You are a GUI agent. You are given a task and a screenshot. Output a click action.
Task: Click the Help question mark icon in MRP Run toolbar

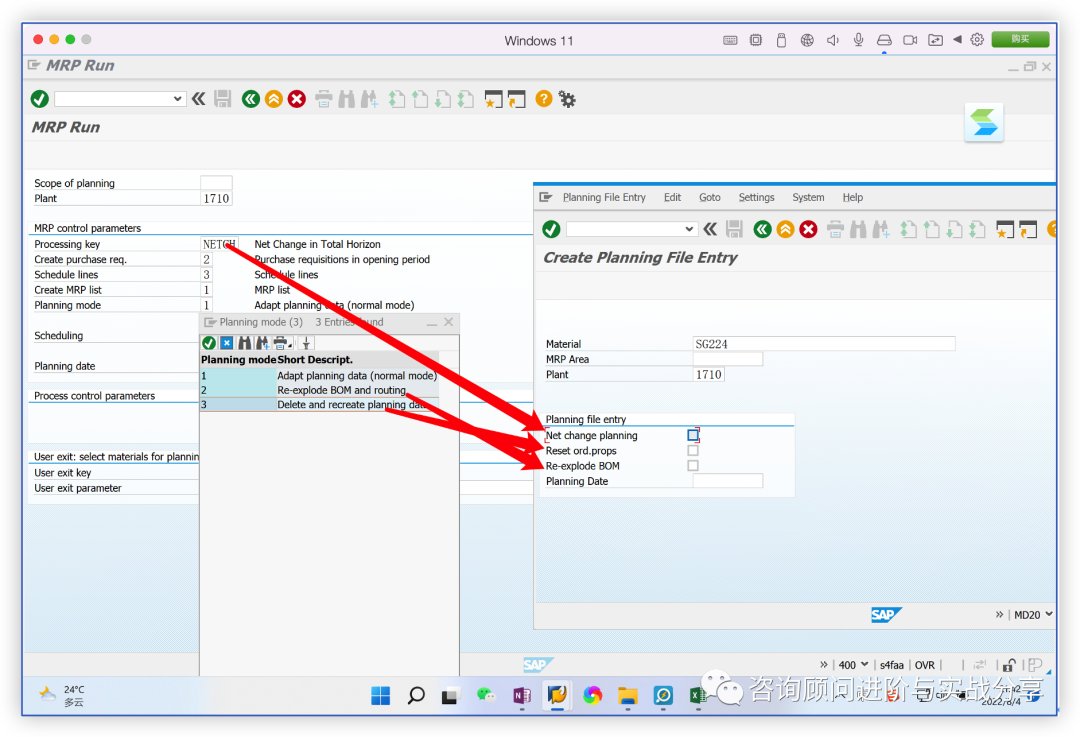pyautogui.click(x=543, y=98)
